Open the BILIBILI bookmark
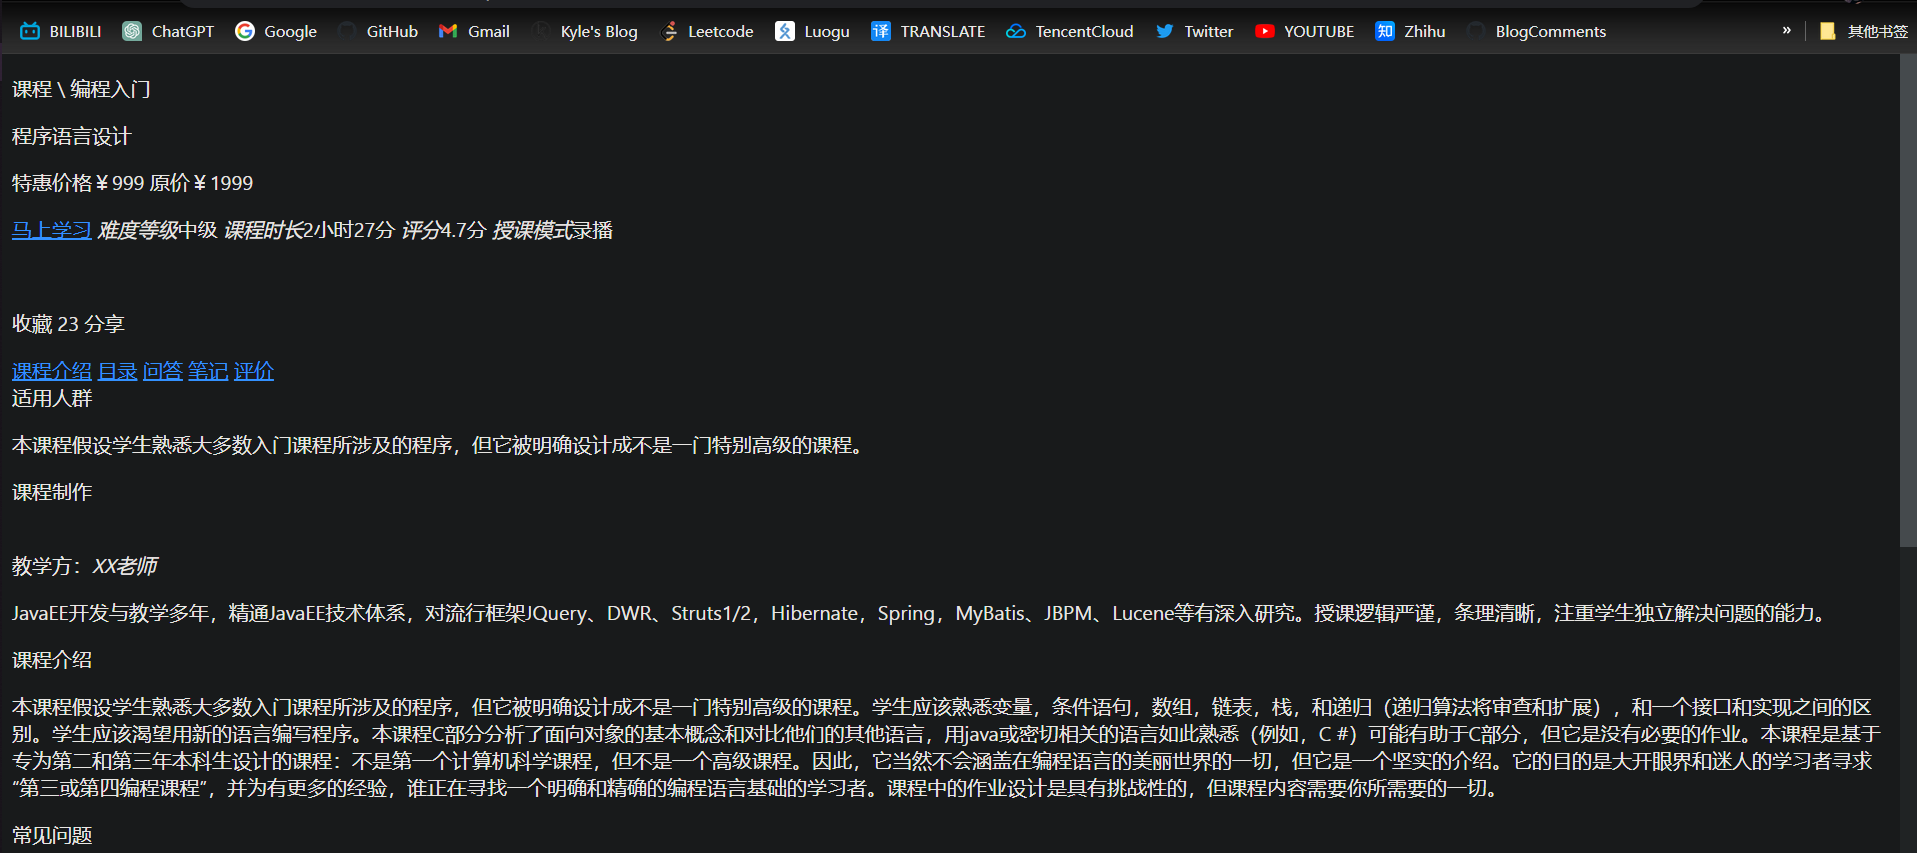The height and width of the screenshot is (853, 1917). 61,31
